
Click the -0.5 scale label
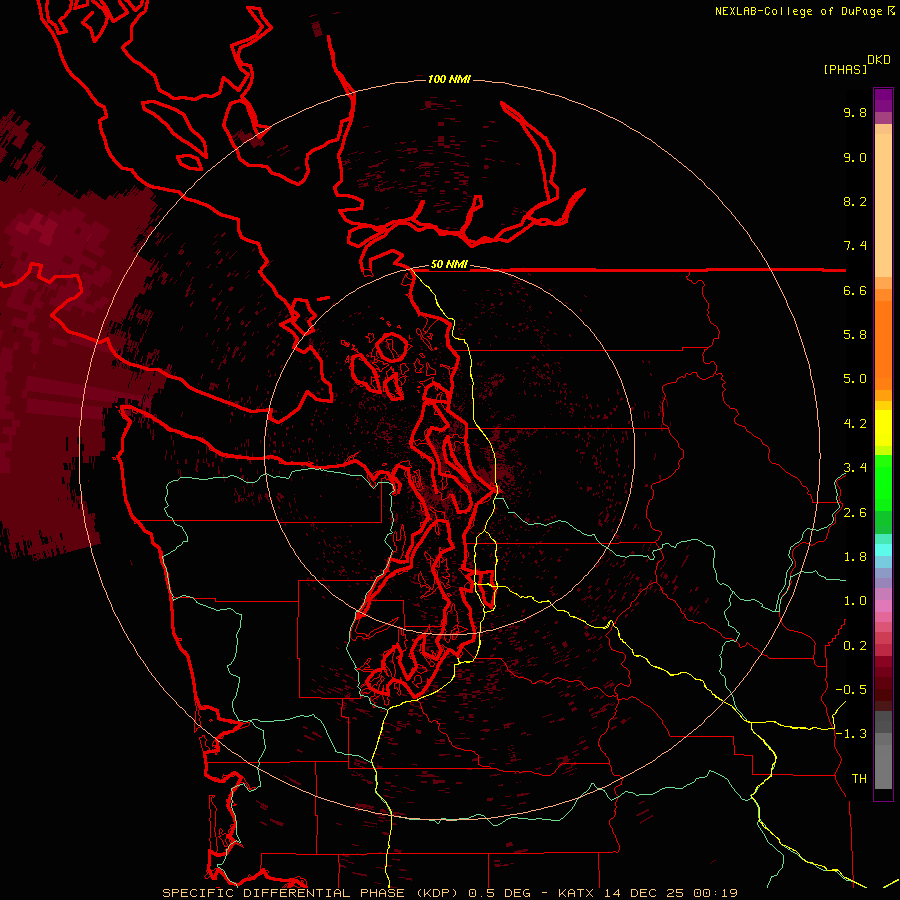pos(851,690)
